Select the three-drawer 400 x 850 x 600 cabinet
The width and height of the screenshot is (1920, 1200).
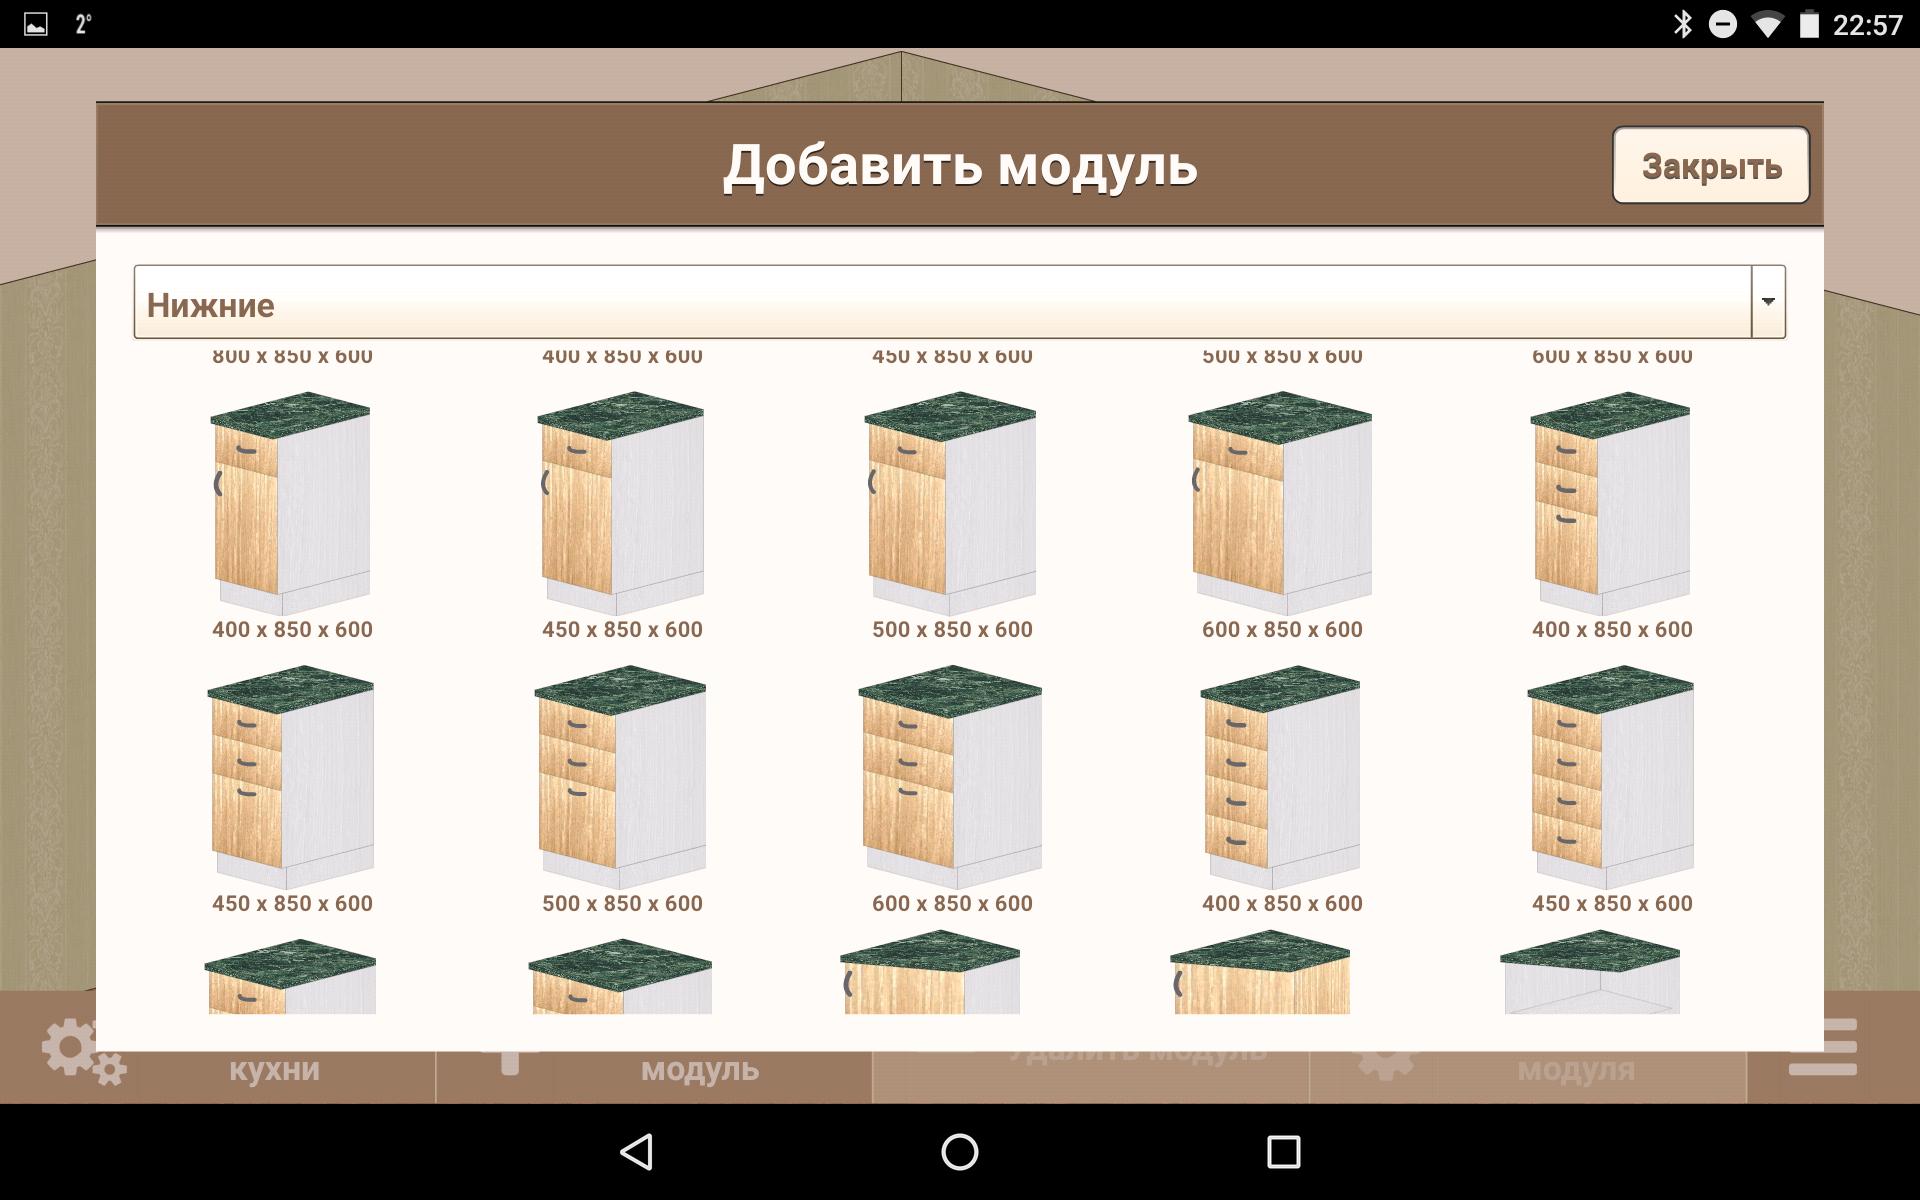[x=1611, y=505]
